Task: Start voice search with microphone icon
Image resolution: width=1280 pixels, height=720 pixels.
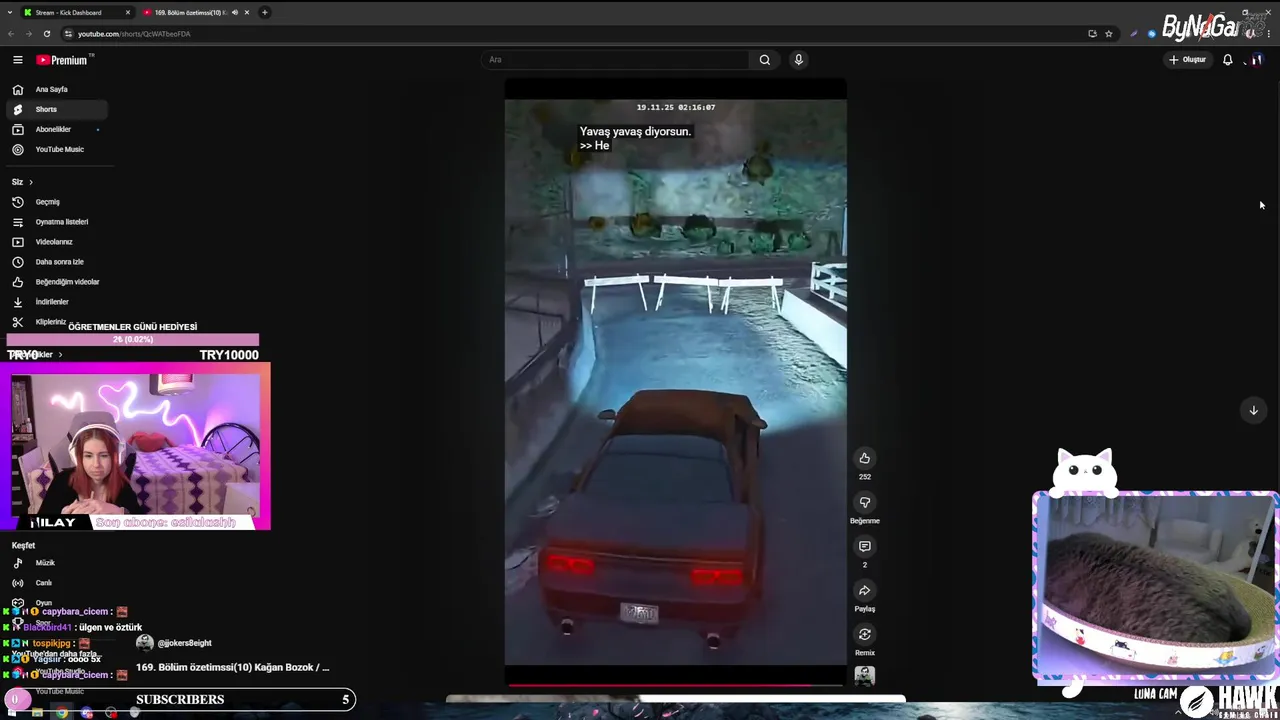Action: click(798, 60)
